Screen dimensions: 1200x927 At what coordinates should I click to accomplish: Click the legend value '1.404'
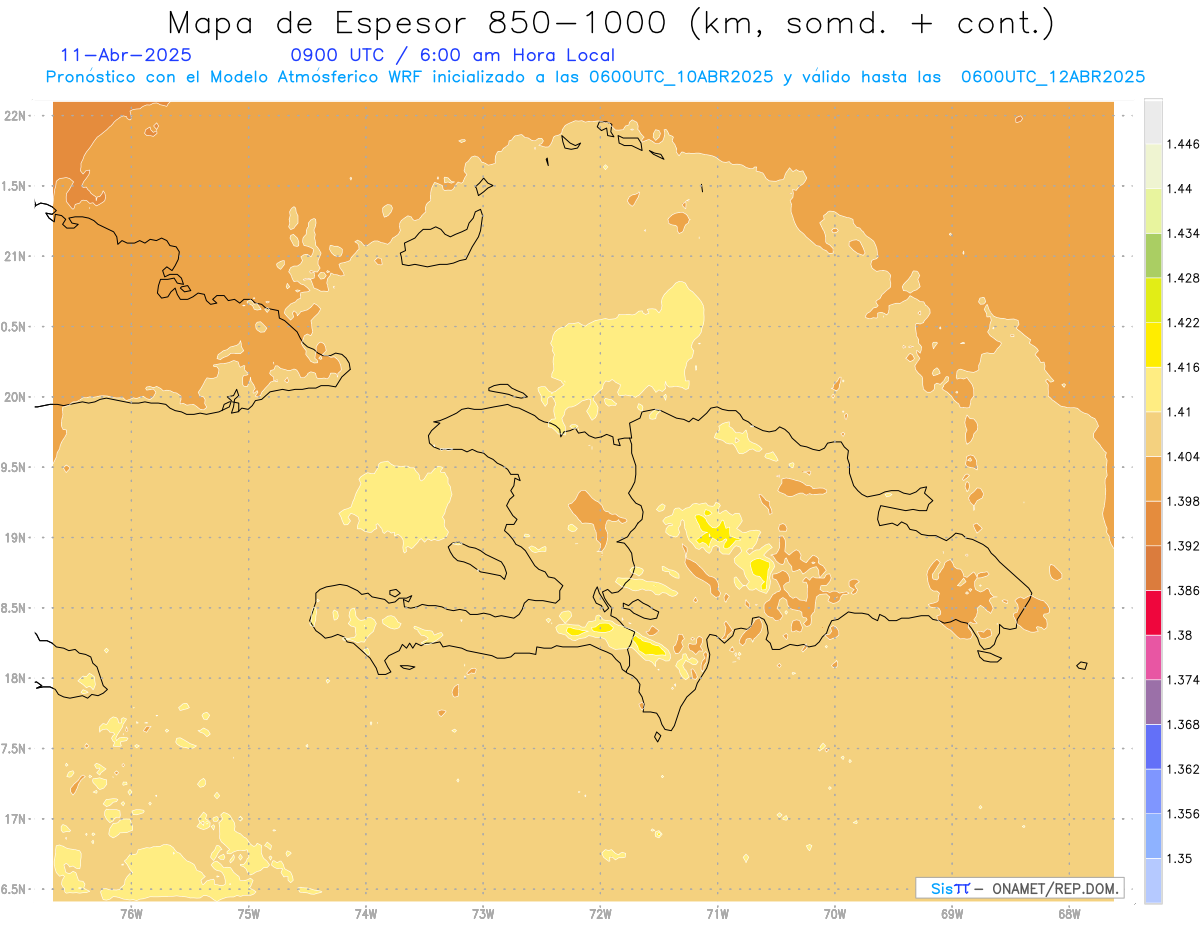click(1182, 456)
